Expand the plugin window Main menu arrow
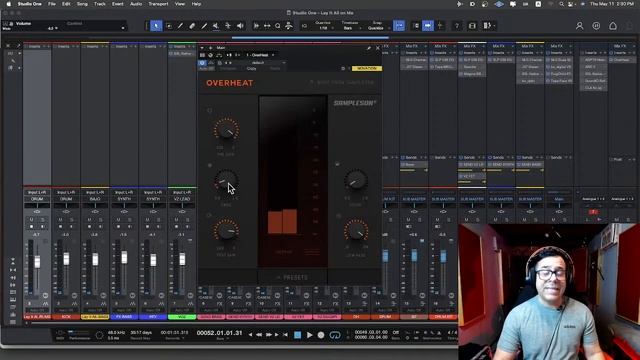Viewport: 640px width, 360px height. click(x=203, y=48)
